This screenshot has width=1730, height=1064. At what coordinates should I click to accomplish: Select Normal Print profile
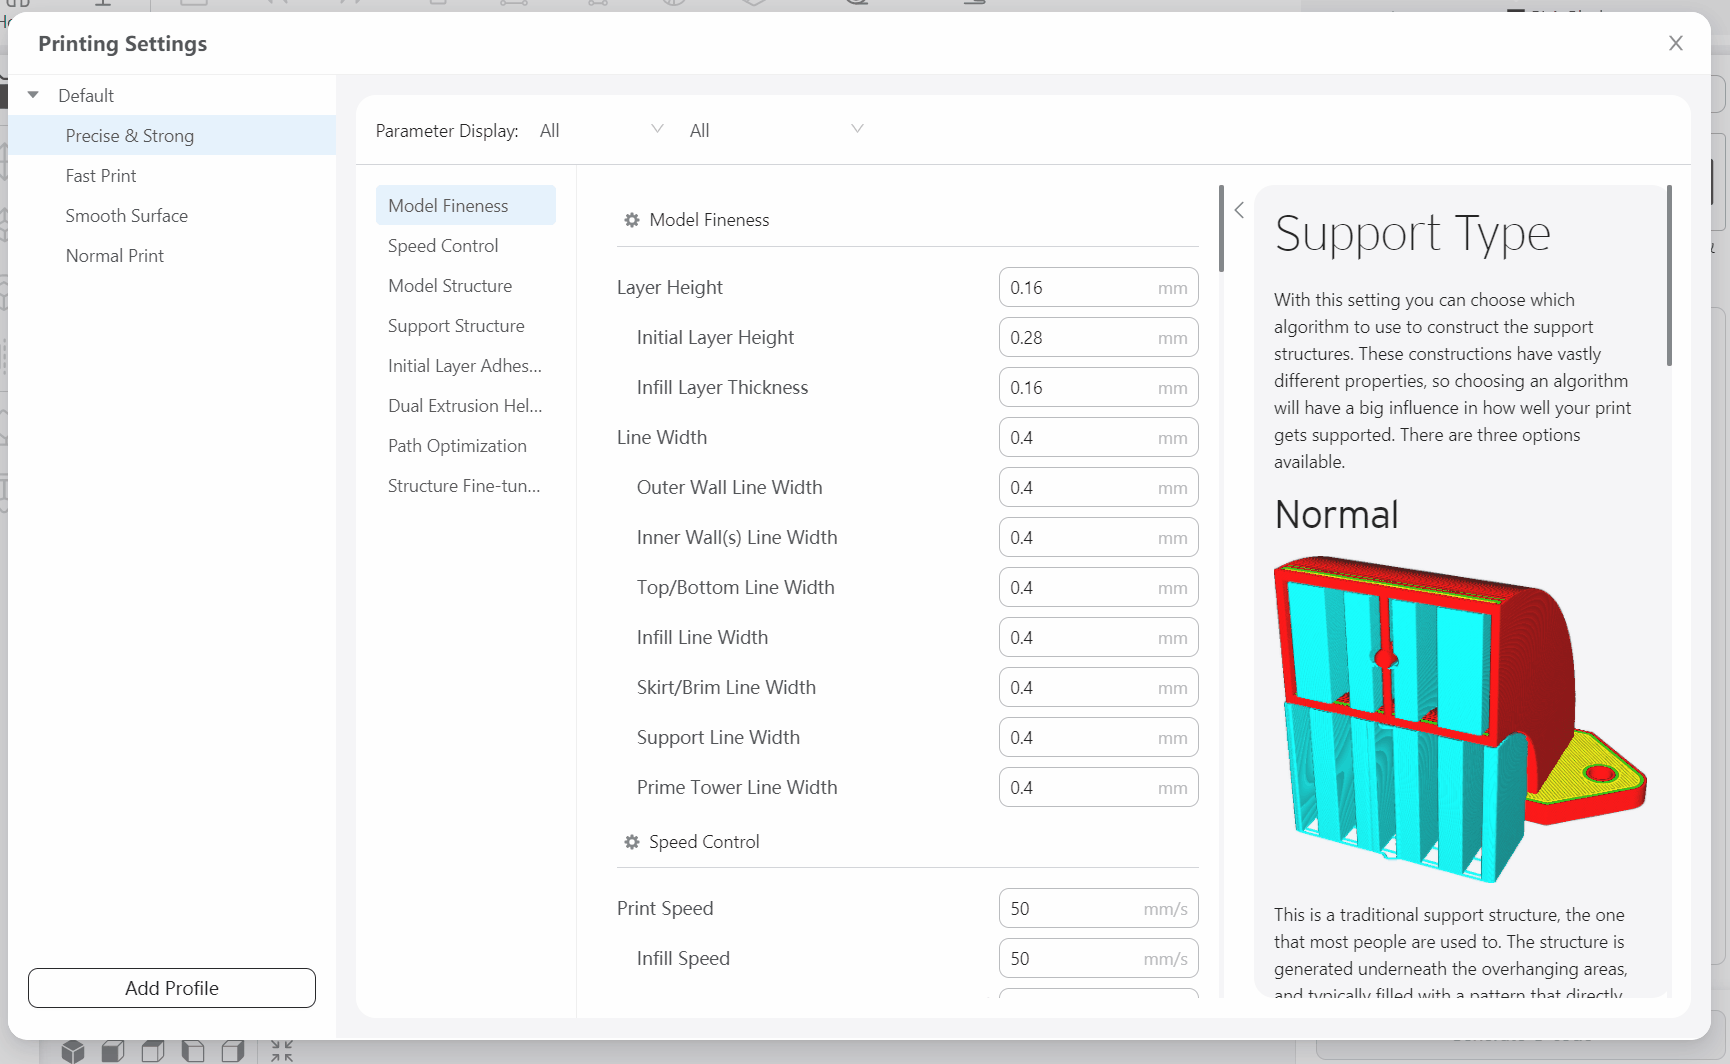pos(172,255)
